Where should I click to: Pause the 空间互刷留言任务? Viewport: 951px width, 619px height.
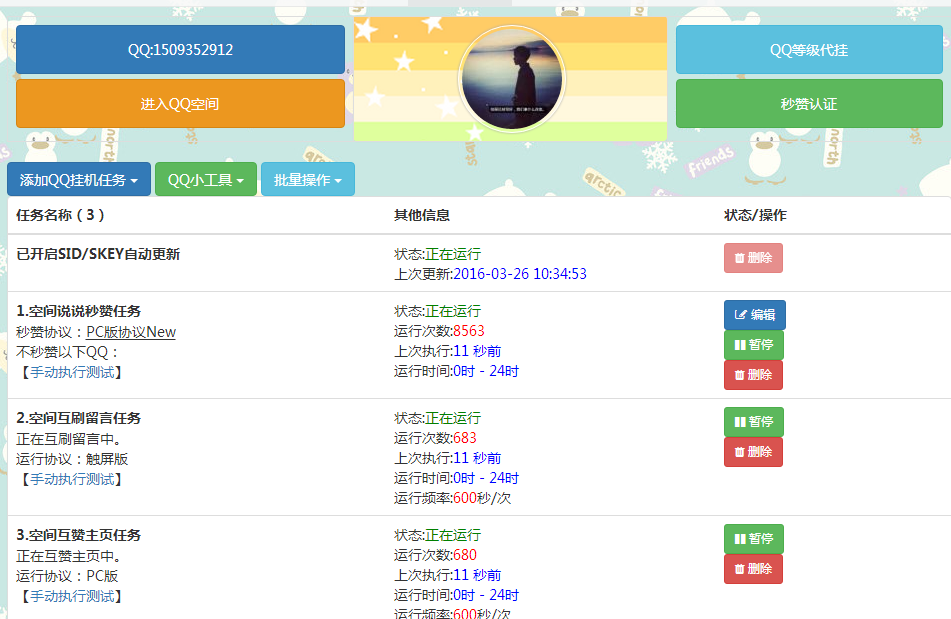(753, 422)
